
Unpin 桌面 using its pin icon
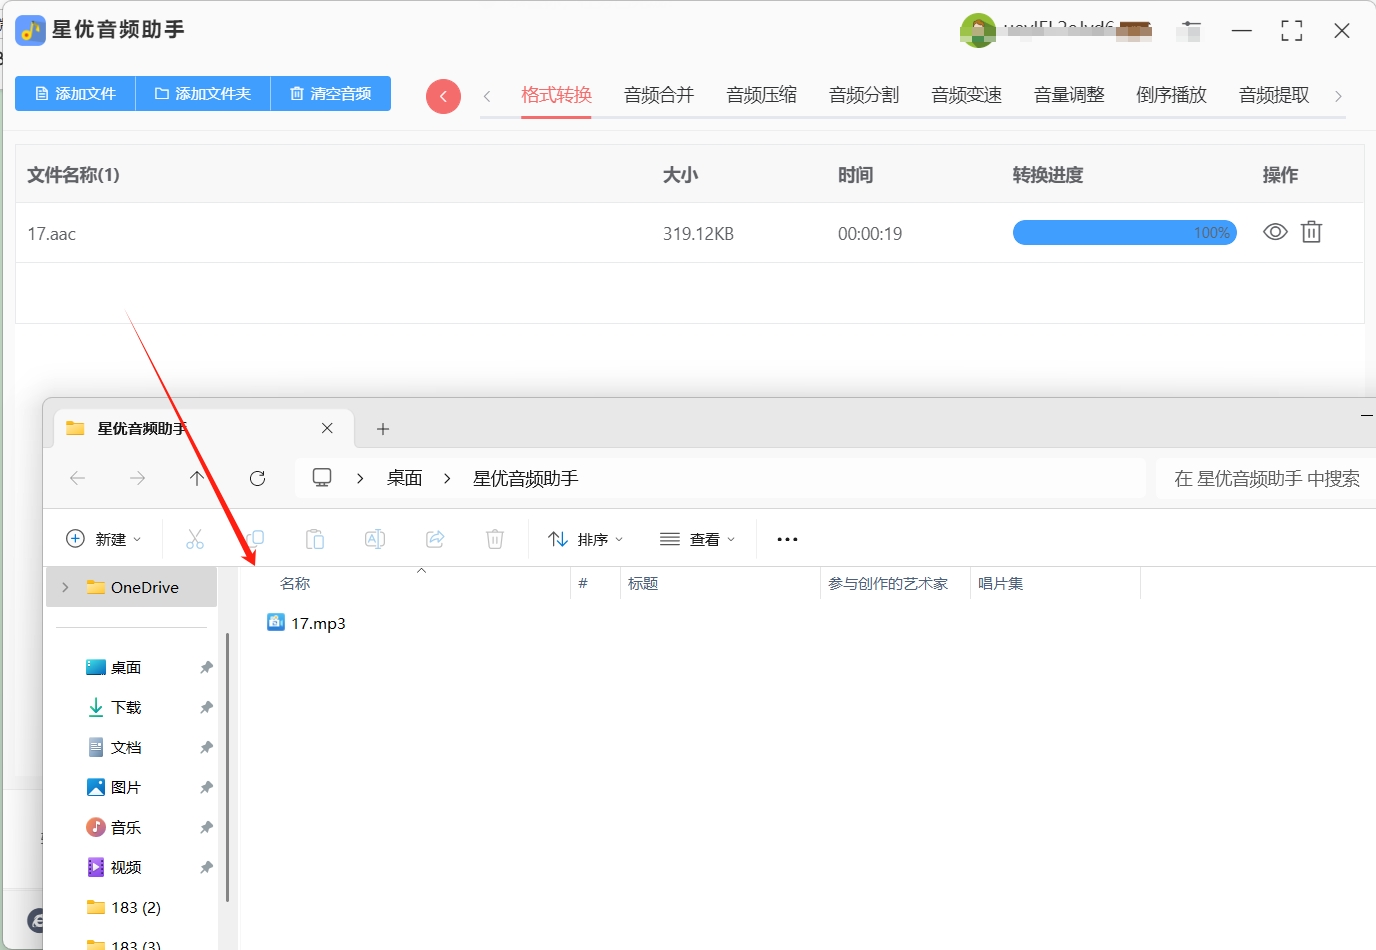pyautogui.click(x=206, y=667)
